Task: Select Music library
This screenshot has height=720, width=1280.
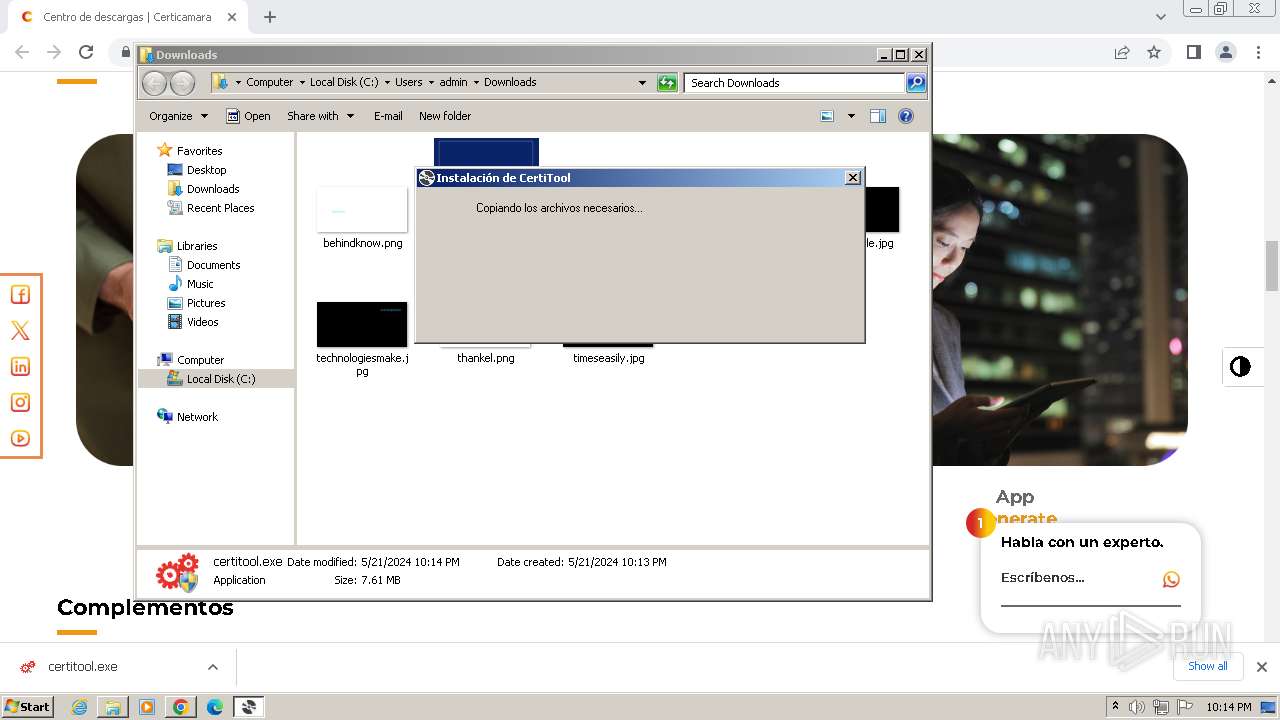Action: pyautogui.click(x=200, y=284)
